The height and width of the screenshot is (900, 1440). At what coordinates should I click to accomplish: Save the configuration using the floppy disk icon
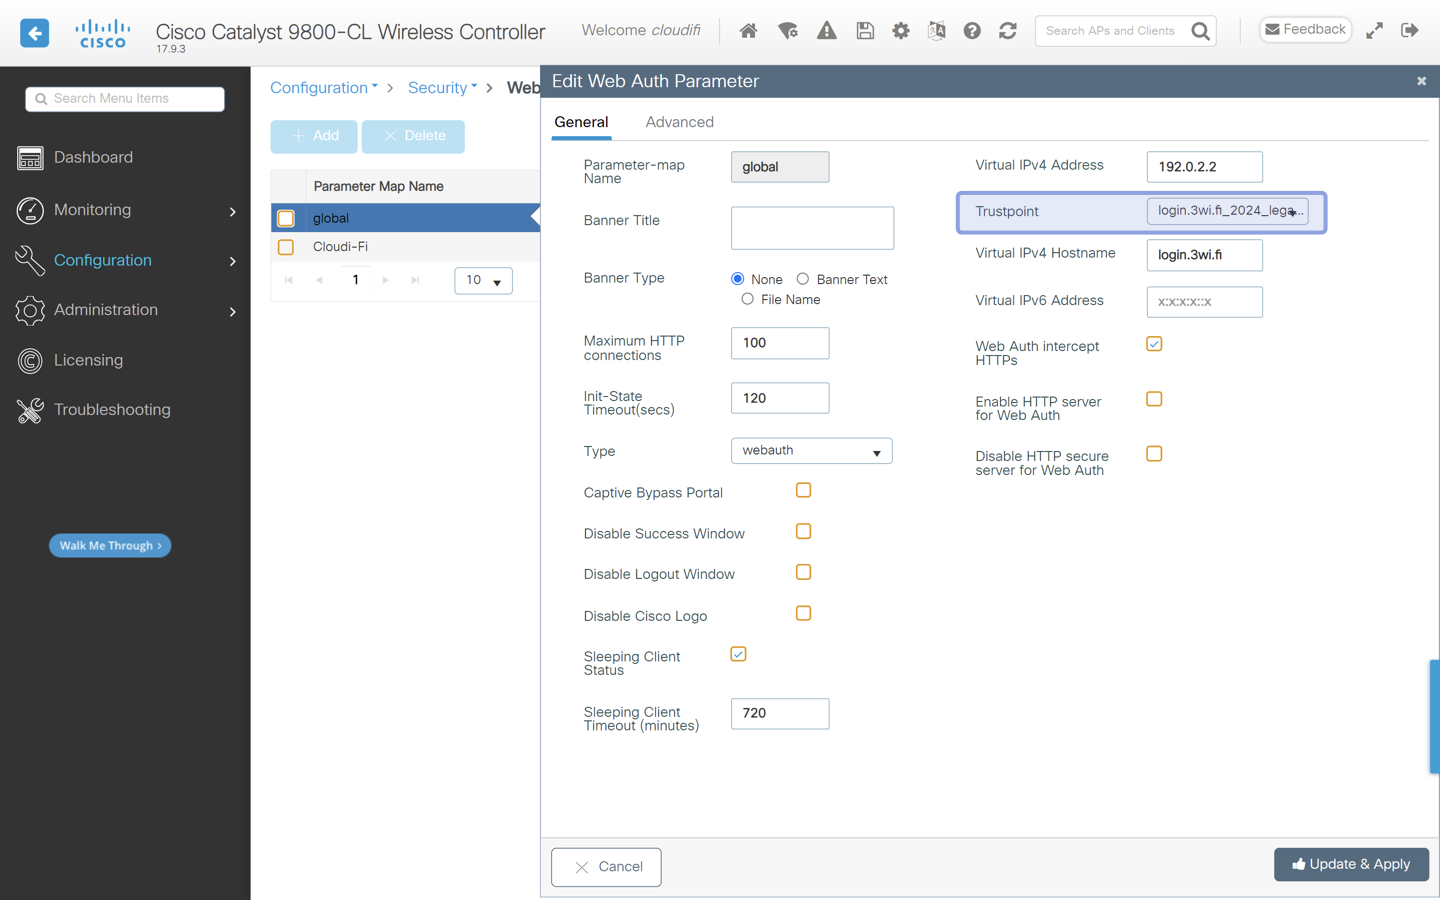click(864, 30)
